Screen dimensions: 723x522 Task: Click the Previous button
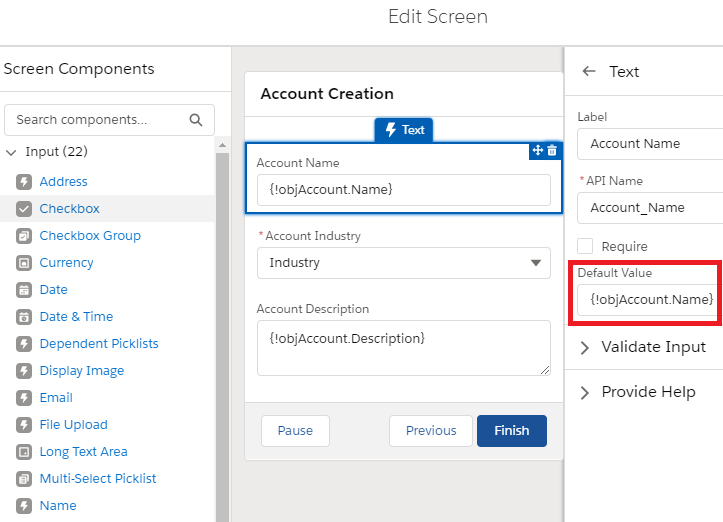431,431
